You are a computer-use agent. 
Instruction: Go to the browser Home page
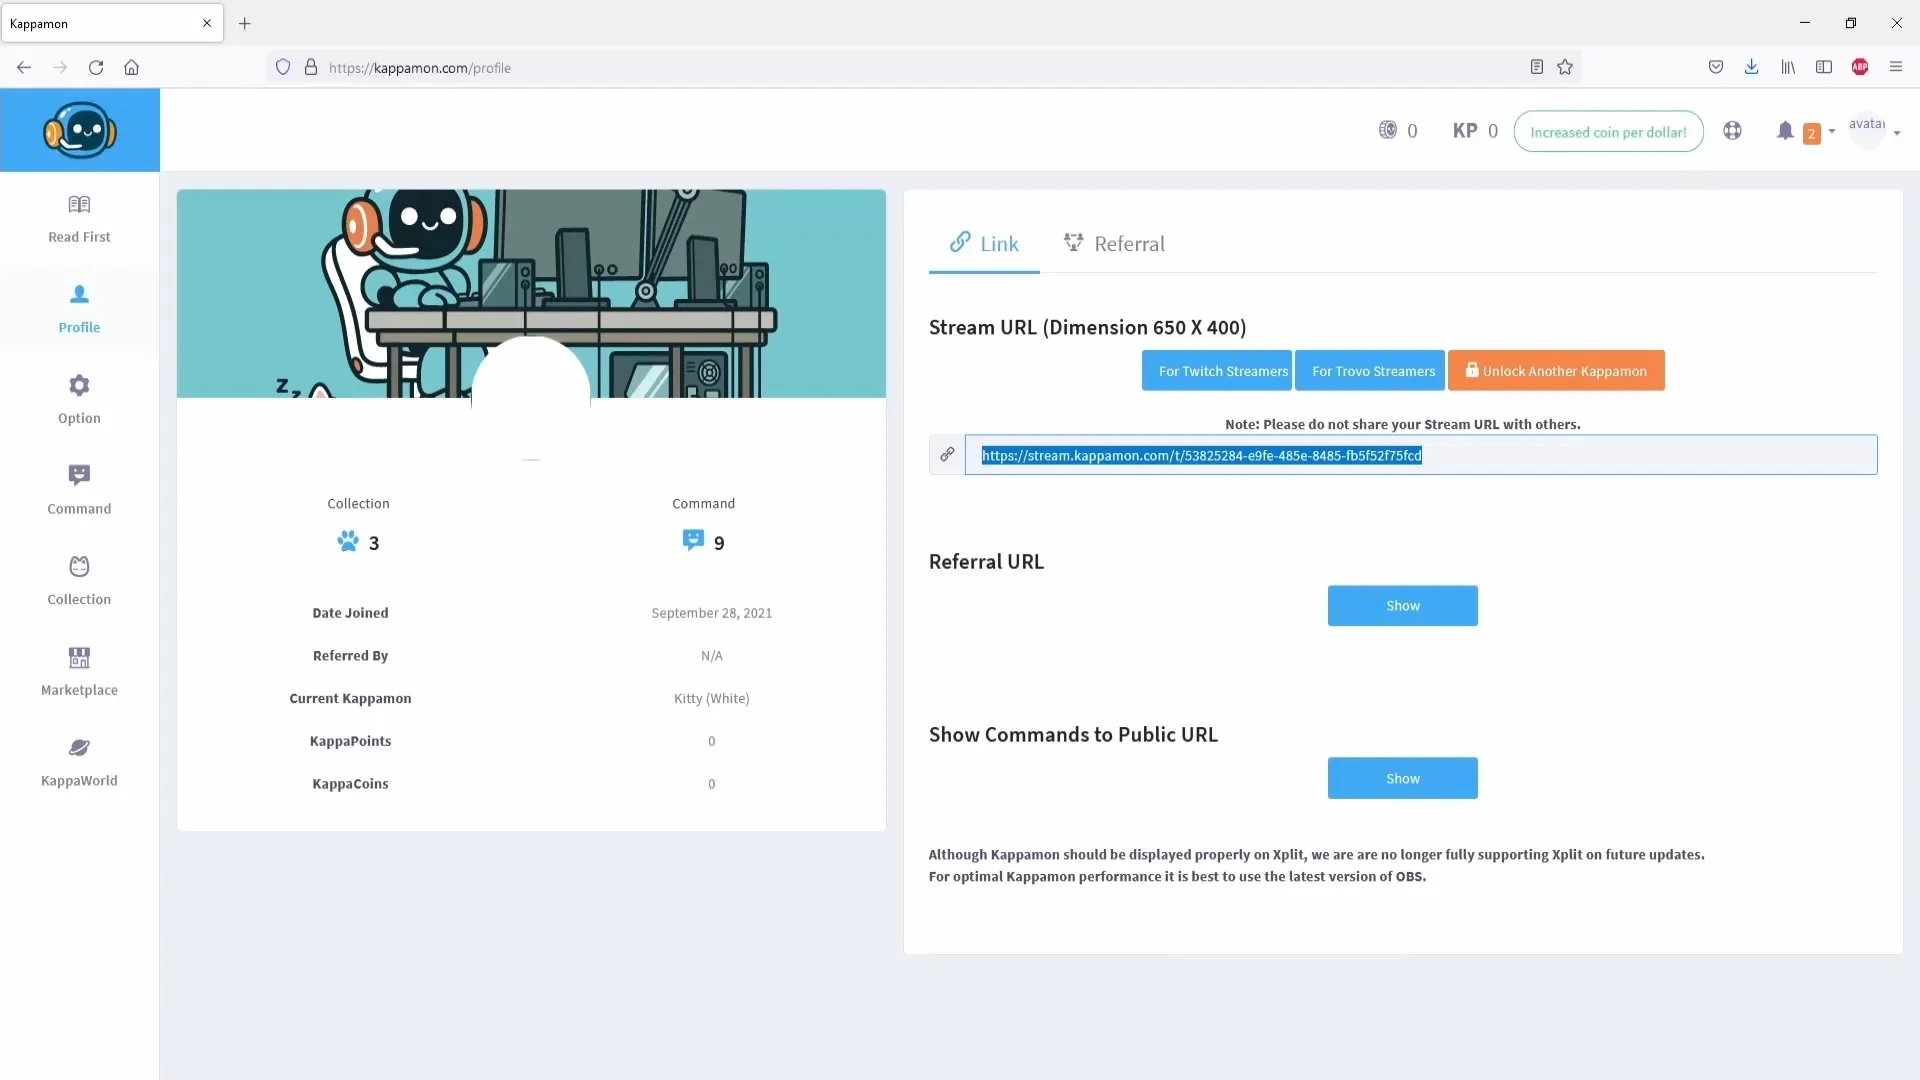131,67
